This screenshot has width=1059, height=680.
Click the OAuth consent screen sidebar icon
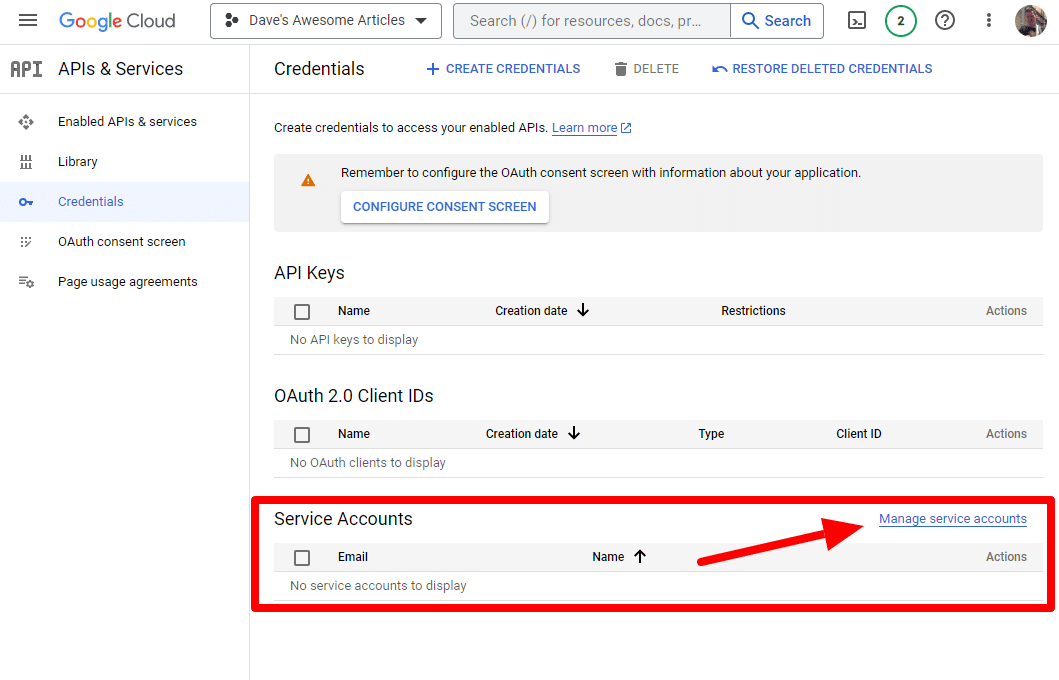pos(26,241)
